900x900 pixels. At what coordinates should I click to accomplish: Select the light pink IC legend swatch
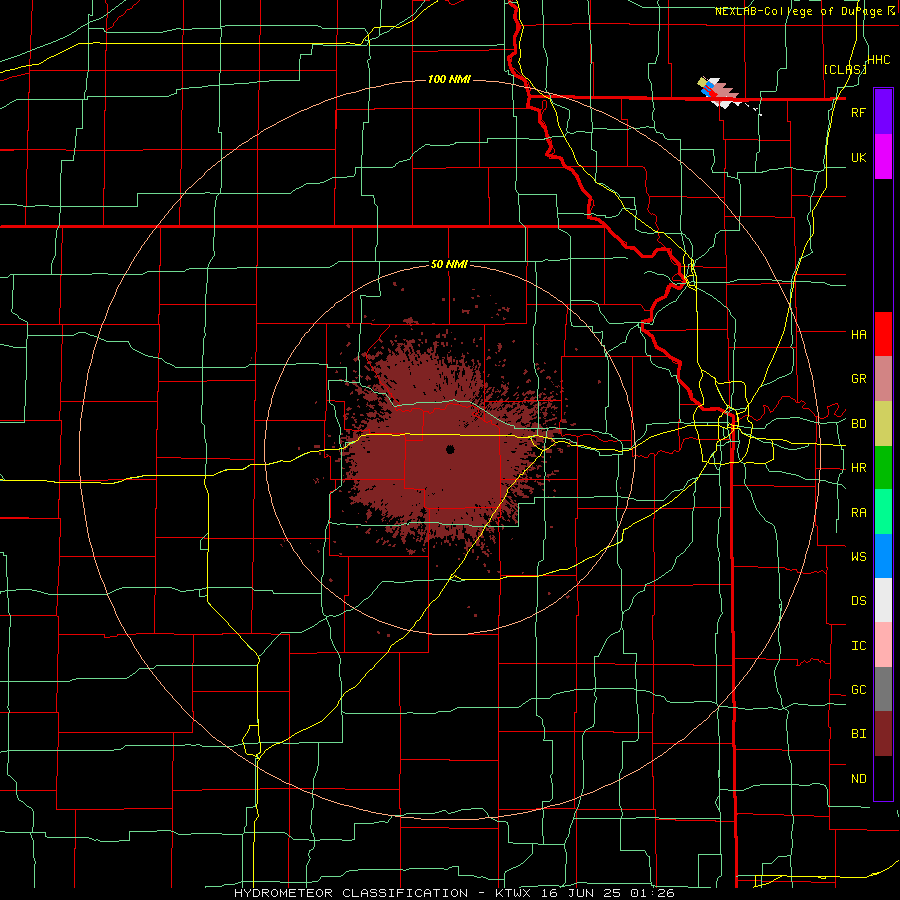click(883, 645)
